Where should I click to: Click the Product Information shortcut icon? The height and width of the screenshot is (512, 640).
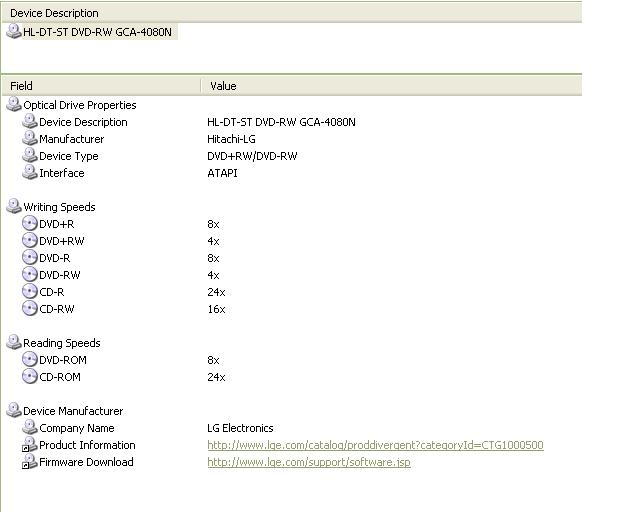click(30, 444)
